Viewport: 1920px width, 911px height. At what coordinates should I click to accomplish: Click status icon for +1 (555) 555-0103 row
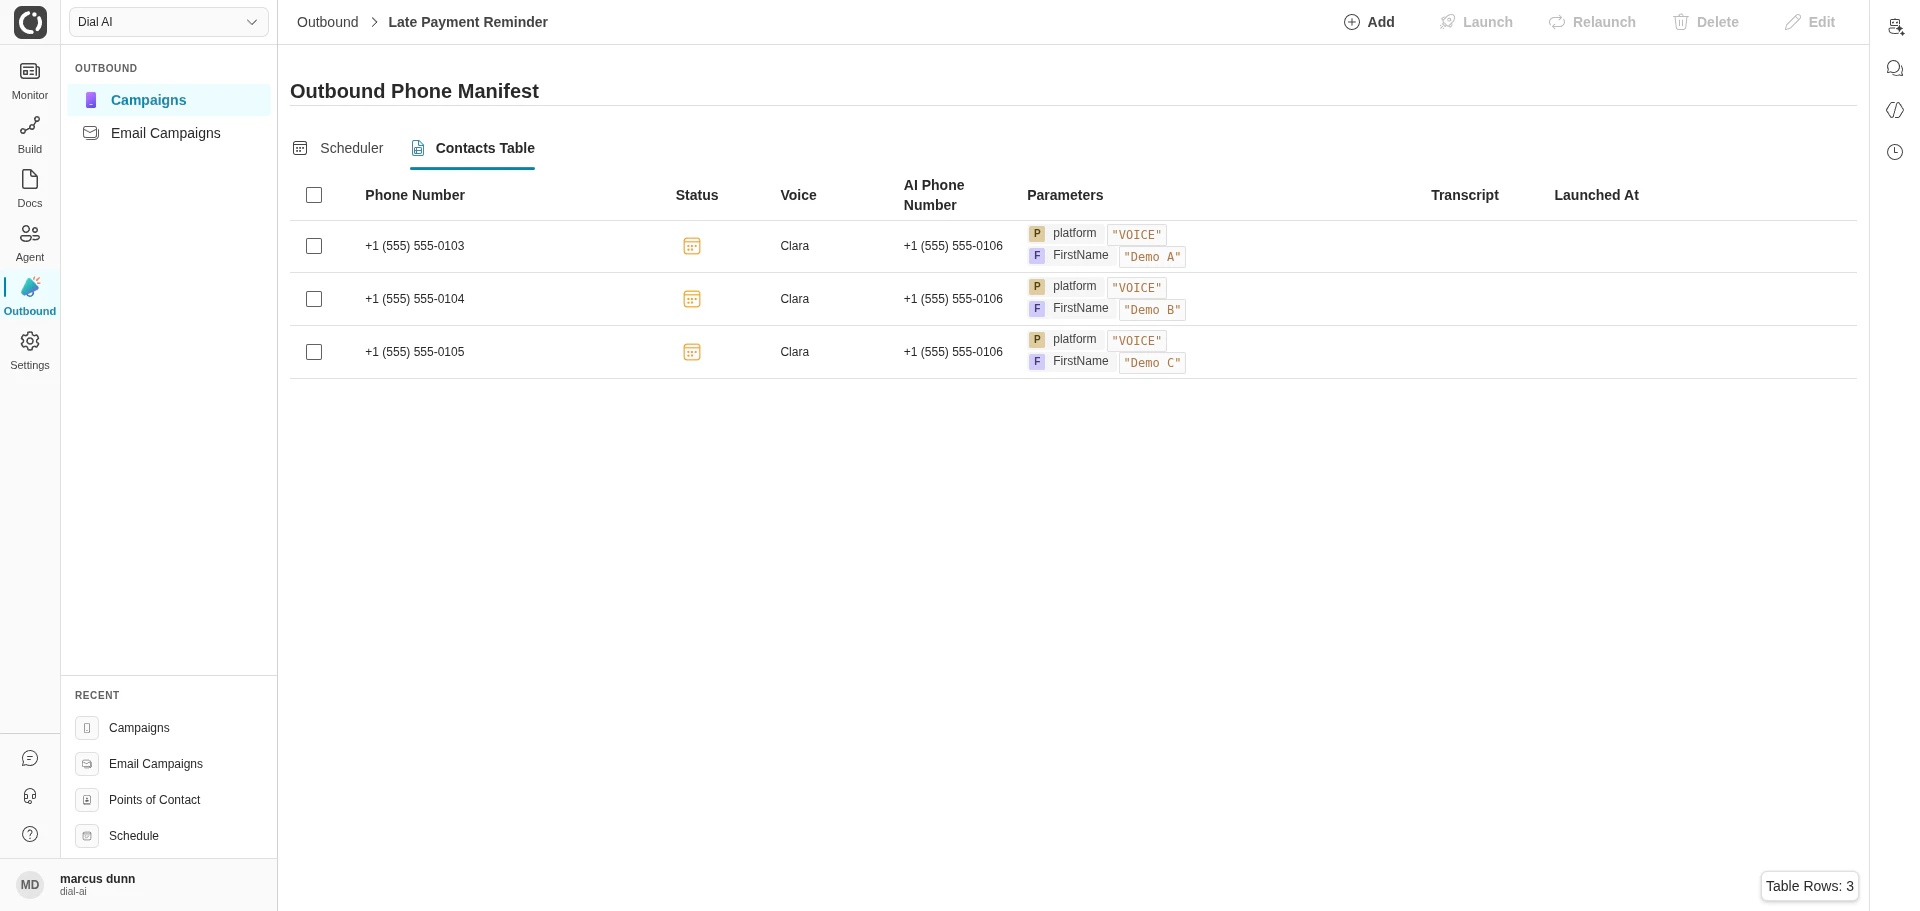tap(691, 246)
